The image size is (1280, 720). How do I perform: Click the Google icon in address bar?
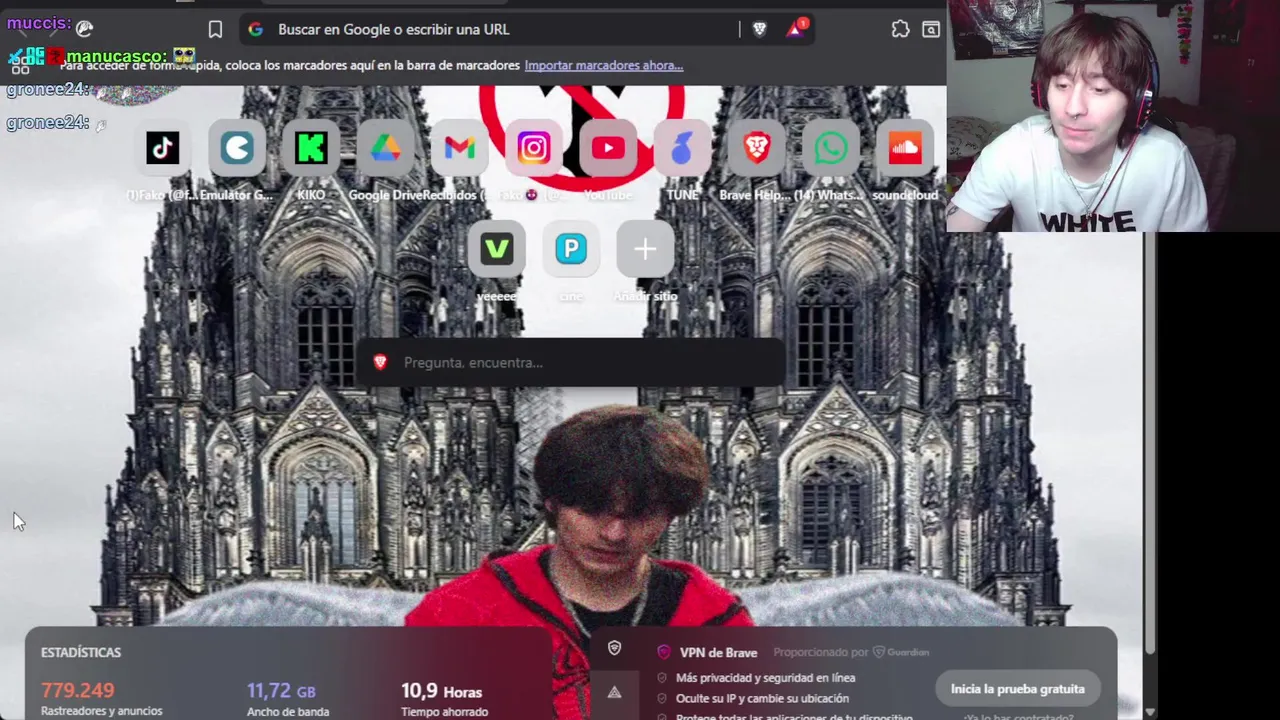[x=256, y=29]
